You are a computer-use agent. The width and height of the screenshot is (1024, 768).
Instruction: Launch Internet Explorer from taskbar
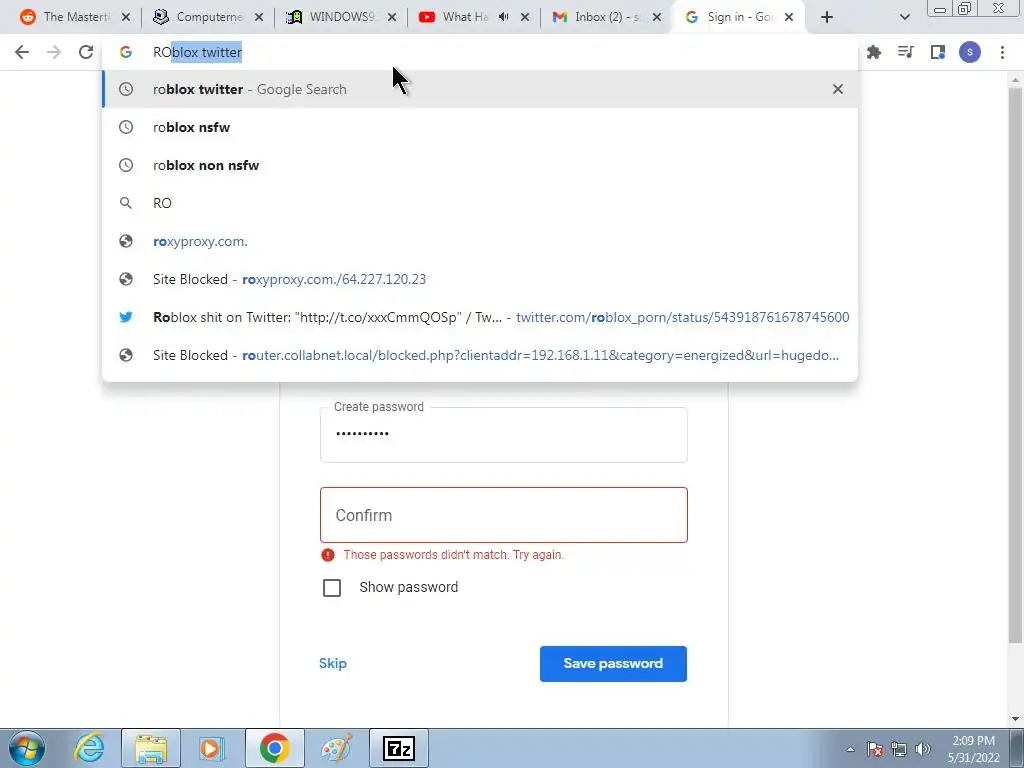89,748
